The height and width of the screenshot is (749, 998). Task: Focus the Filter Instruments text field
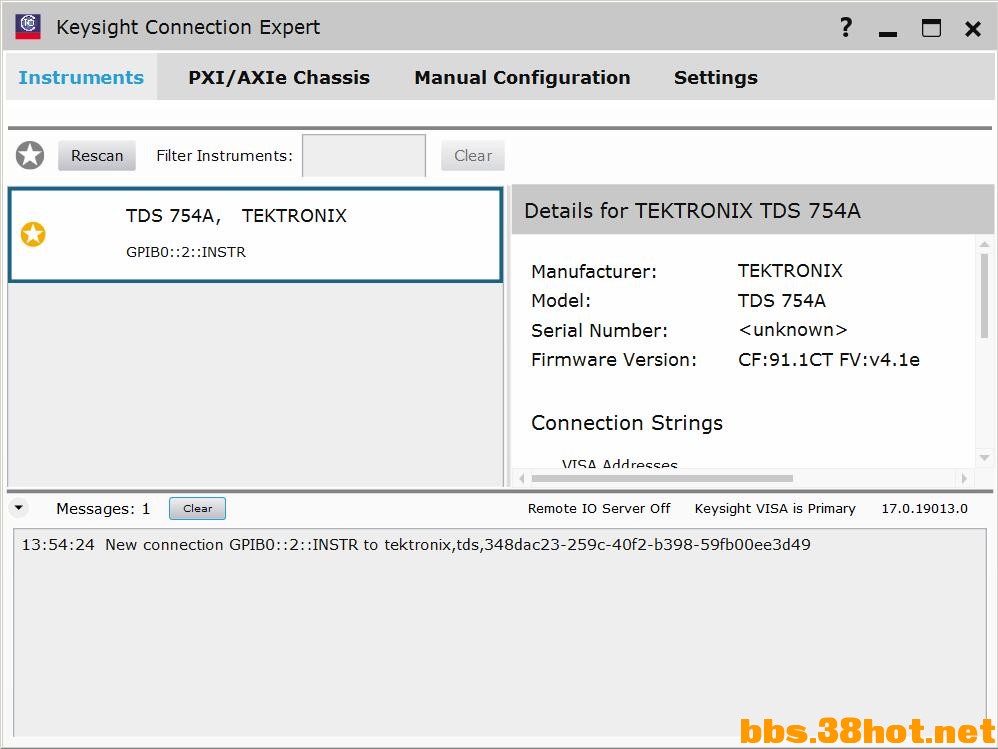pos(363,155)
